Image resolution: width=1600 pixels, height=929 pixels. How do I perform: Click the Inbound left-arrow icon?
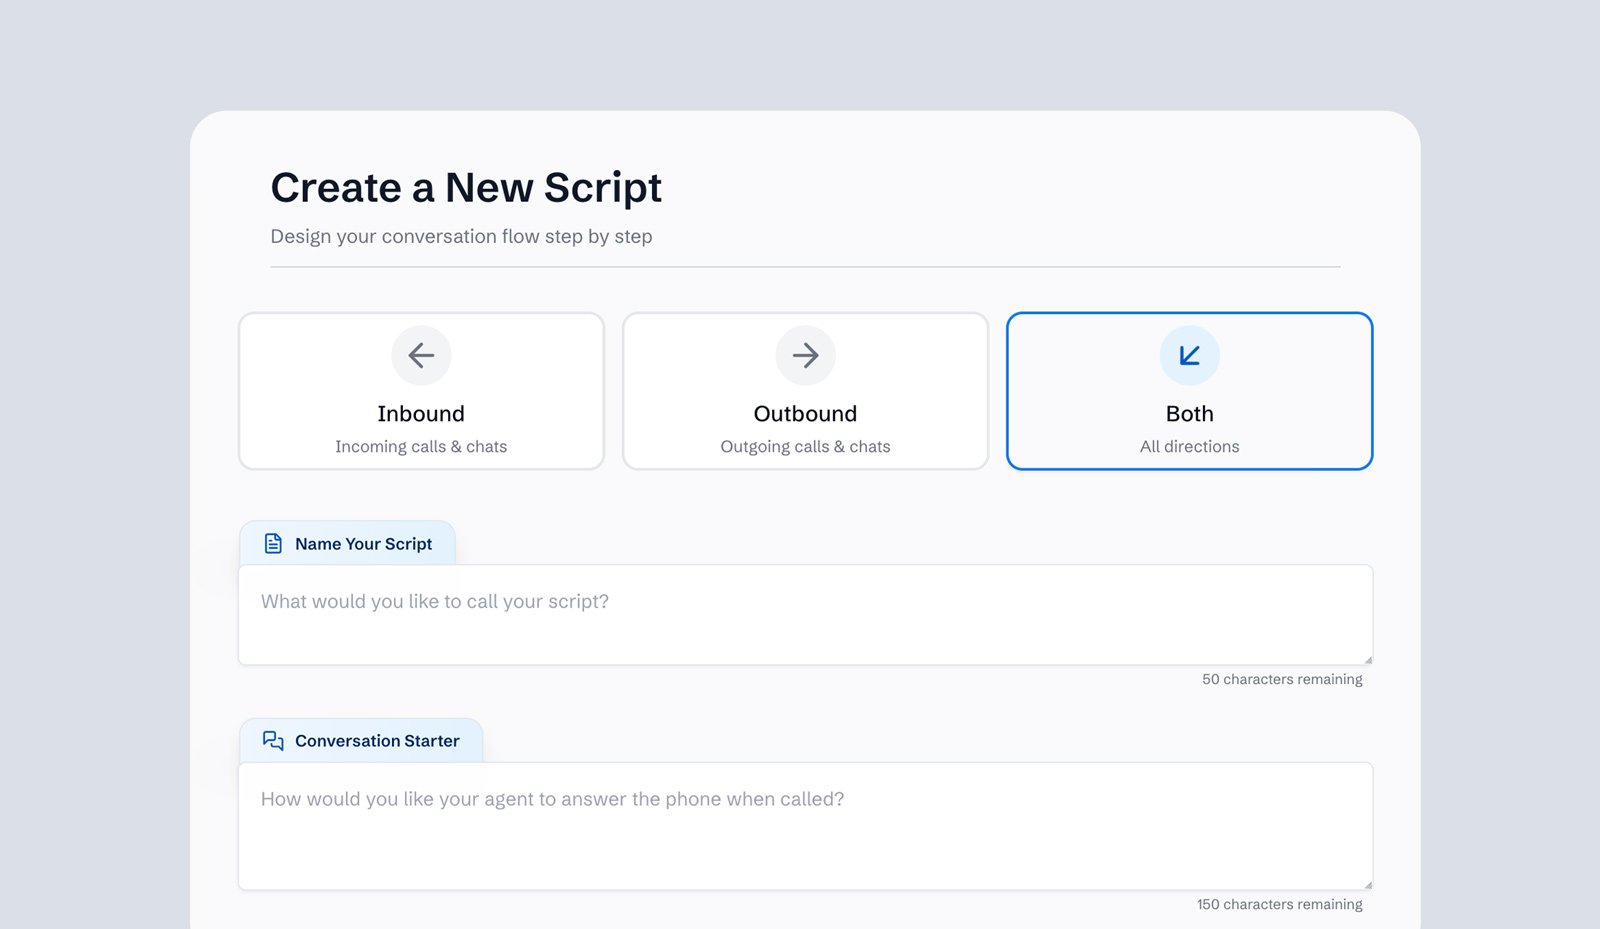(x=421, y=355)
